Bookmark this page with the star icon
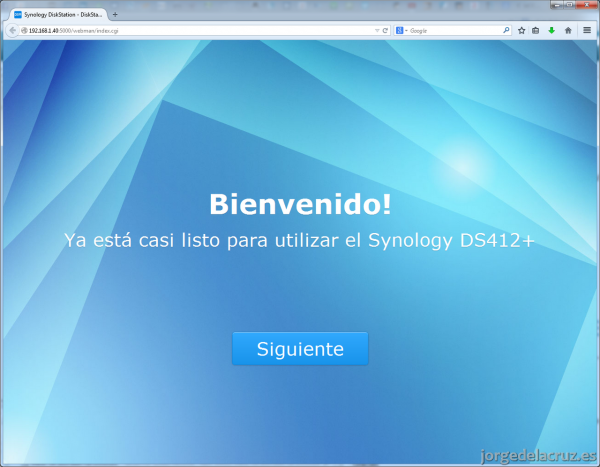 tap(521, 31)
